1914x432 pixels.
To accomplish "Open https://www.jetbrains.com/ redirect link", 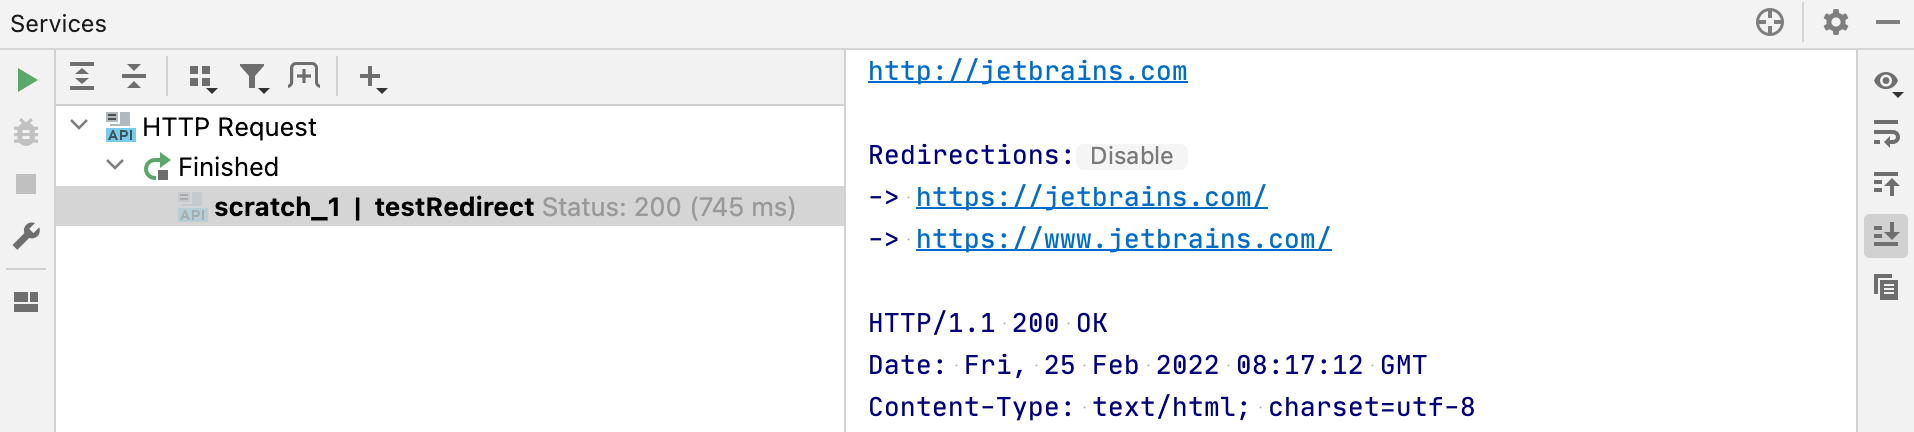I will pos(1123,239).
